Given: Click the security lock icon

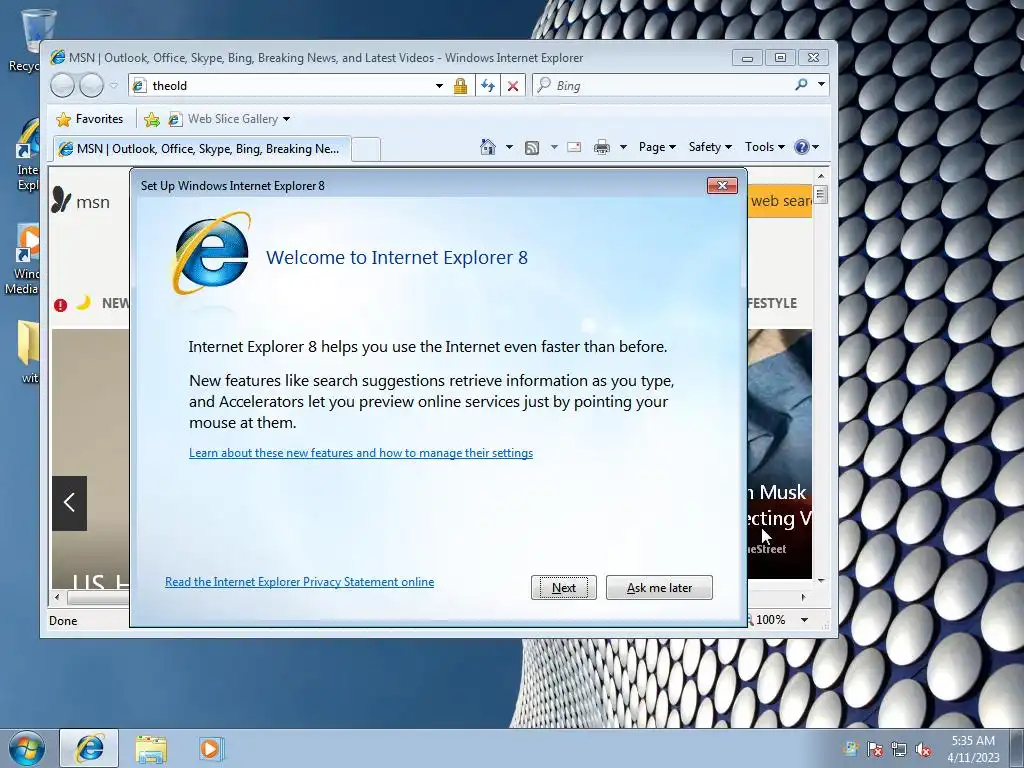Looking at the screenshot, I should (x=460, y=86).
